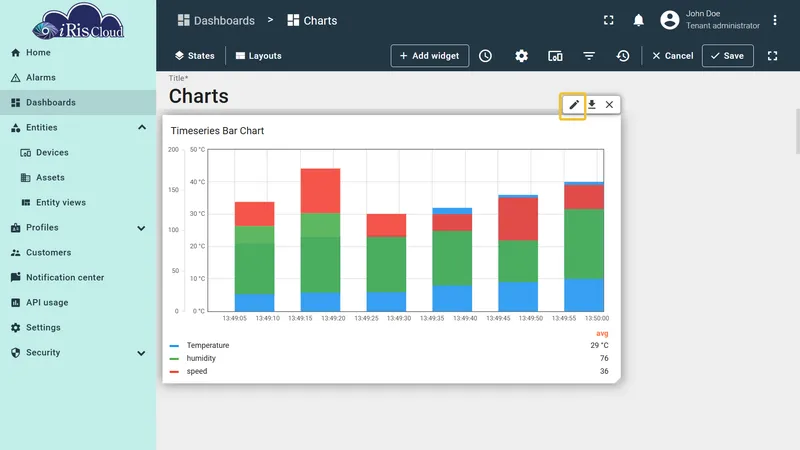Click the iRisCloud logo
Viewport: 800px width, 450px height.
pos(78,21)
